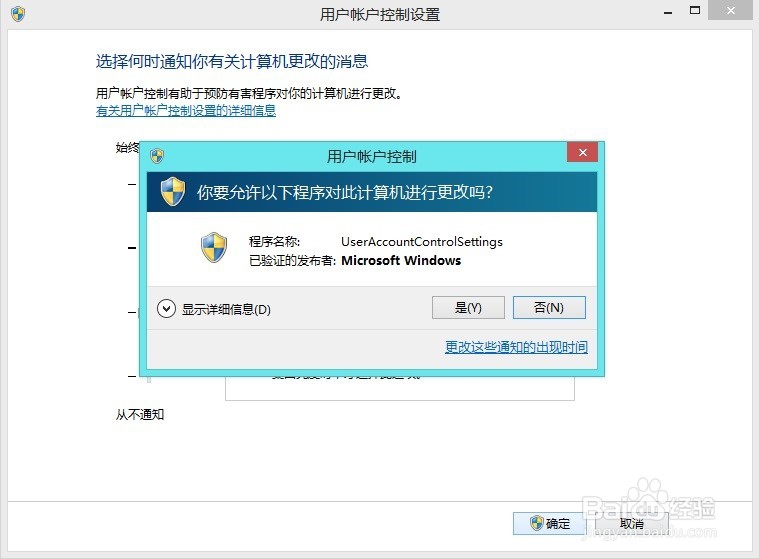This screenshot has height=559, width=759.
Task: Select the 从不通知 end of the slider
Action: (140, 414)
